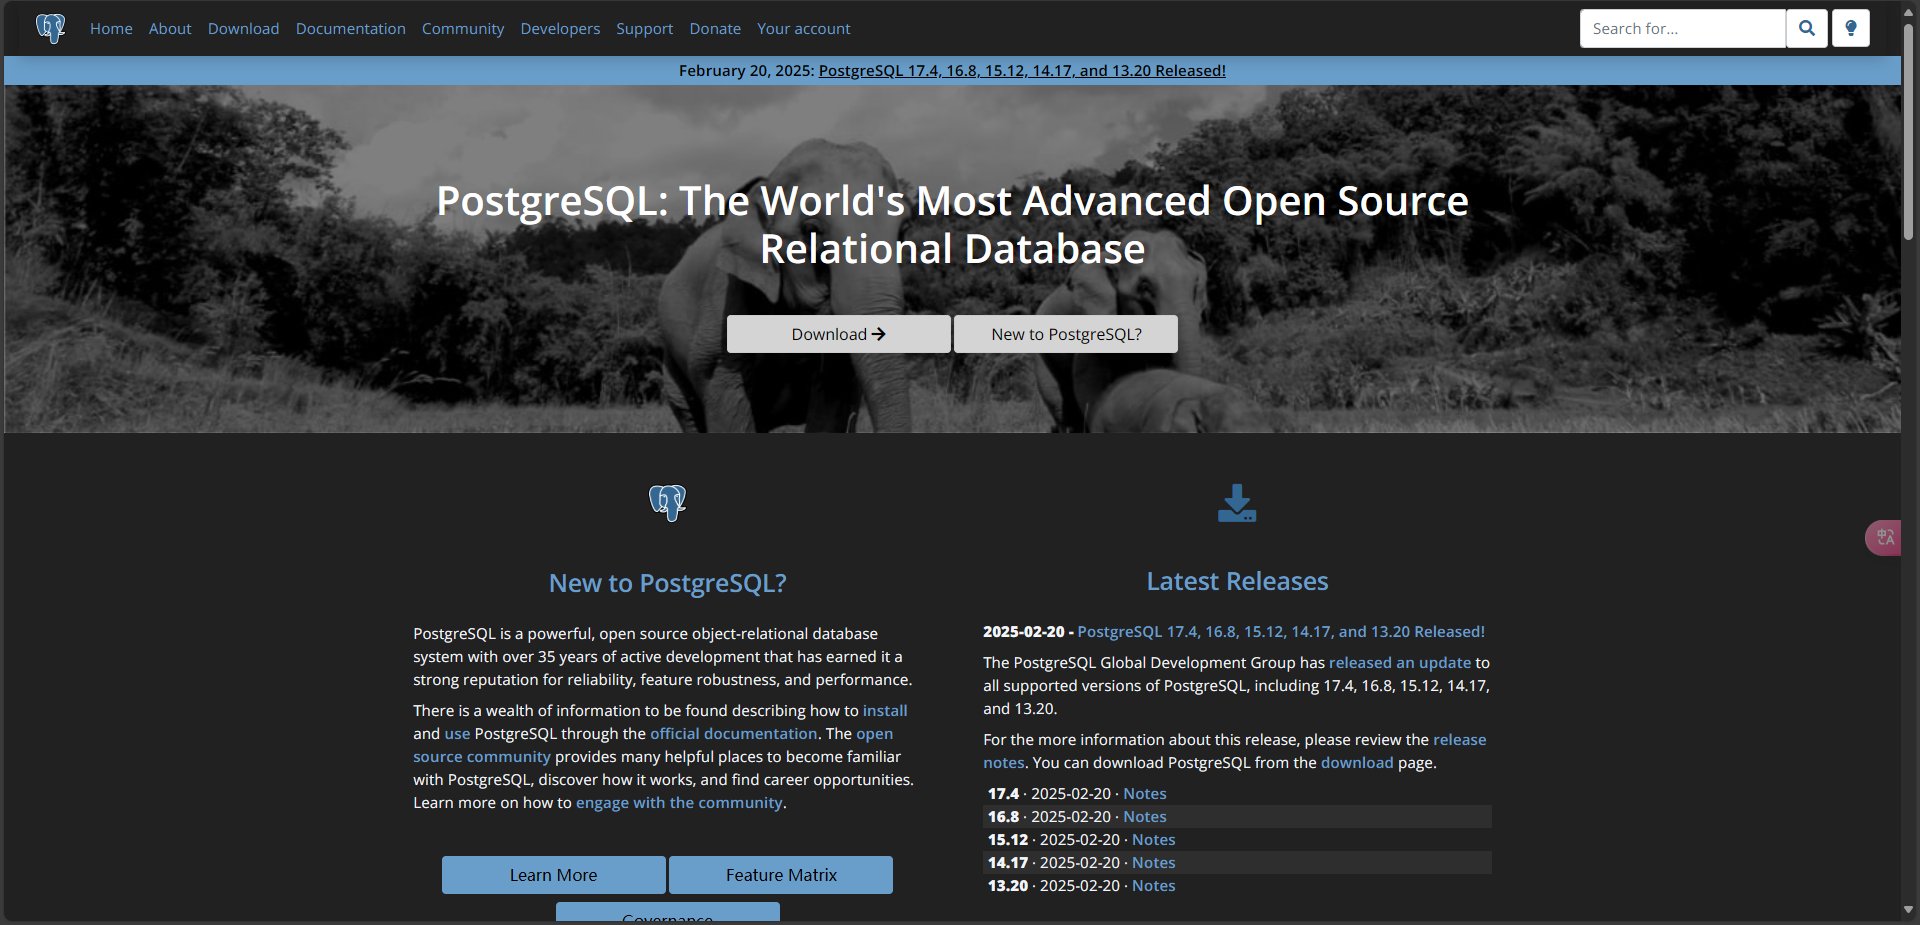Click the scrollbar down arrow
This screenshot has height=925, width=1920.
tap(1908, 910)
